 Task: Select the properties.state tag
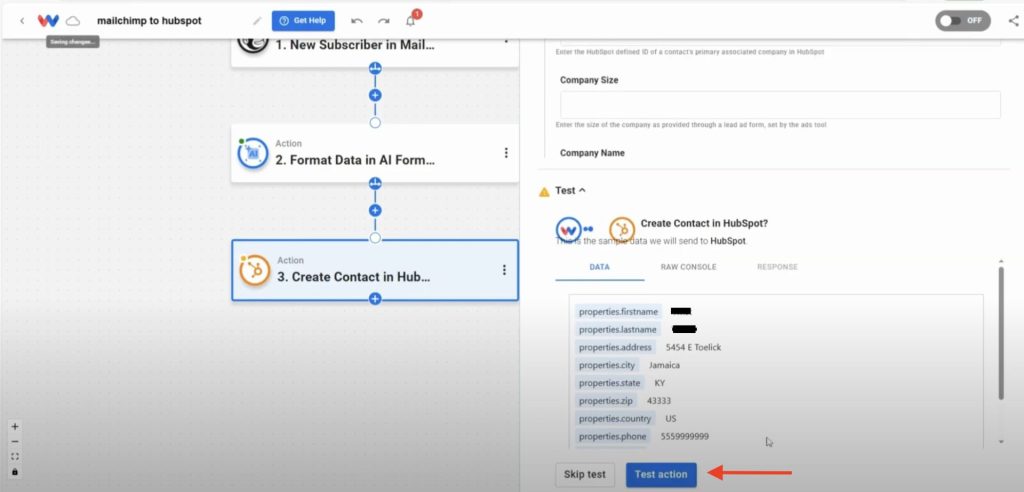tap(610, 383)
